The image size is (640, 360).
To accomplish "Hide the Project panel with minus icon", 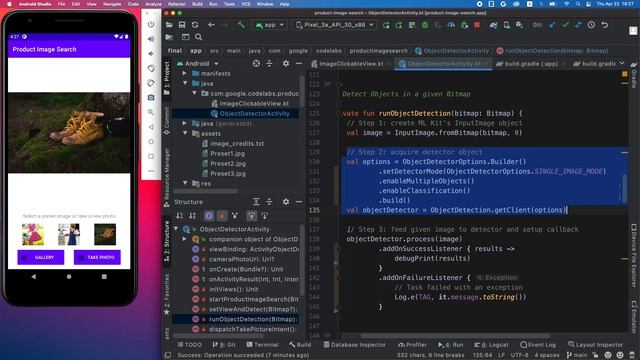I will click(x=299, y=63).
